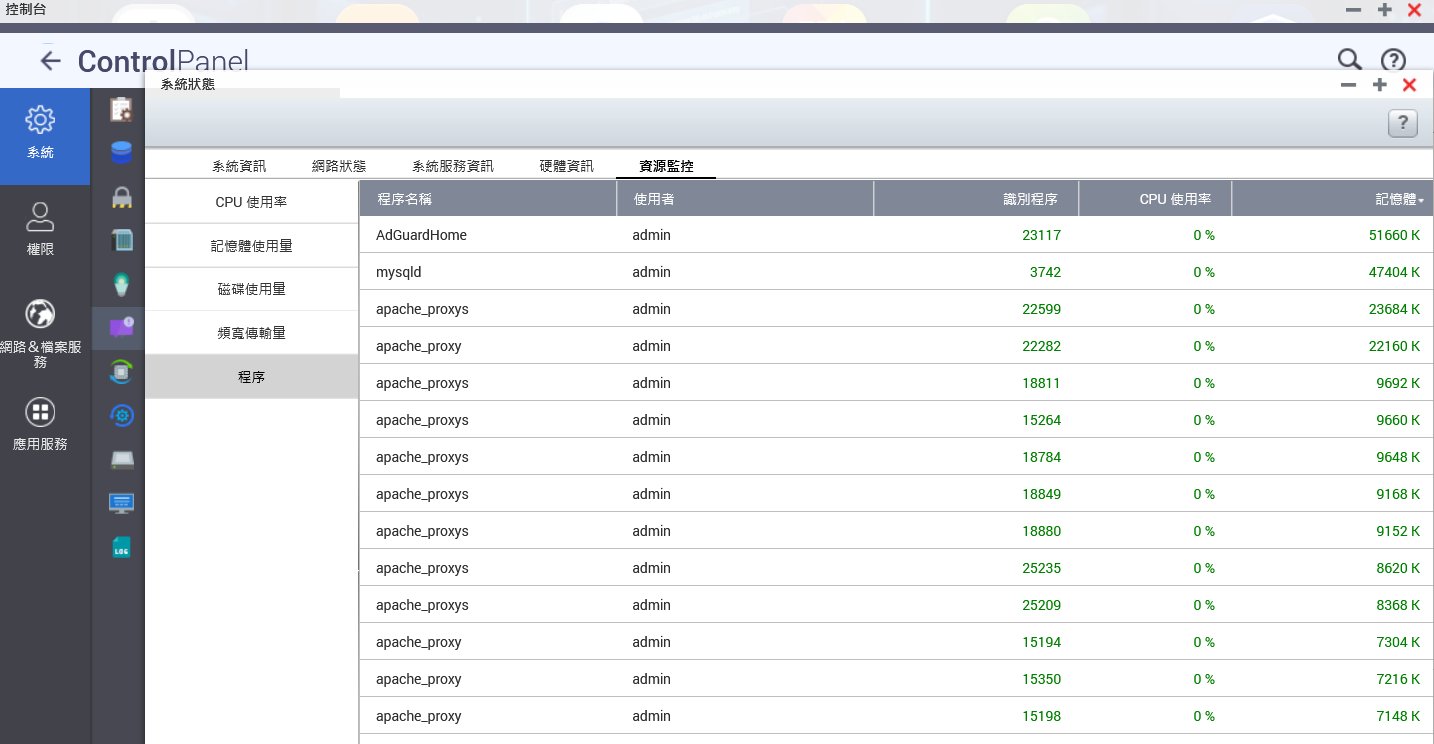This screenshot has height=744, width=1434.
Task: Open the 系統 gear section in sidebar
Action: click(x=40, y=134)
